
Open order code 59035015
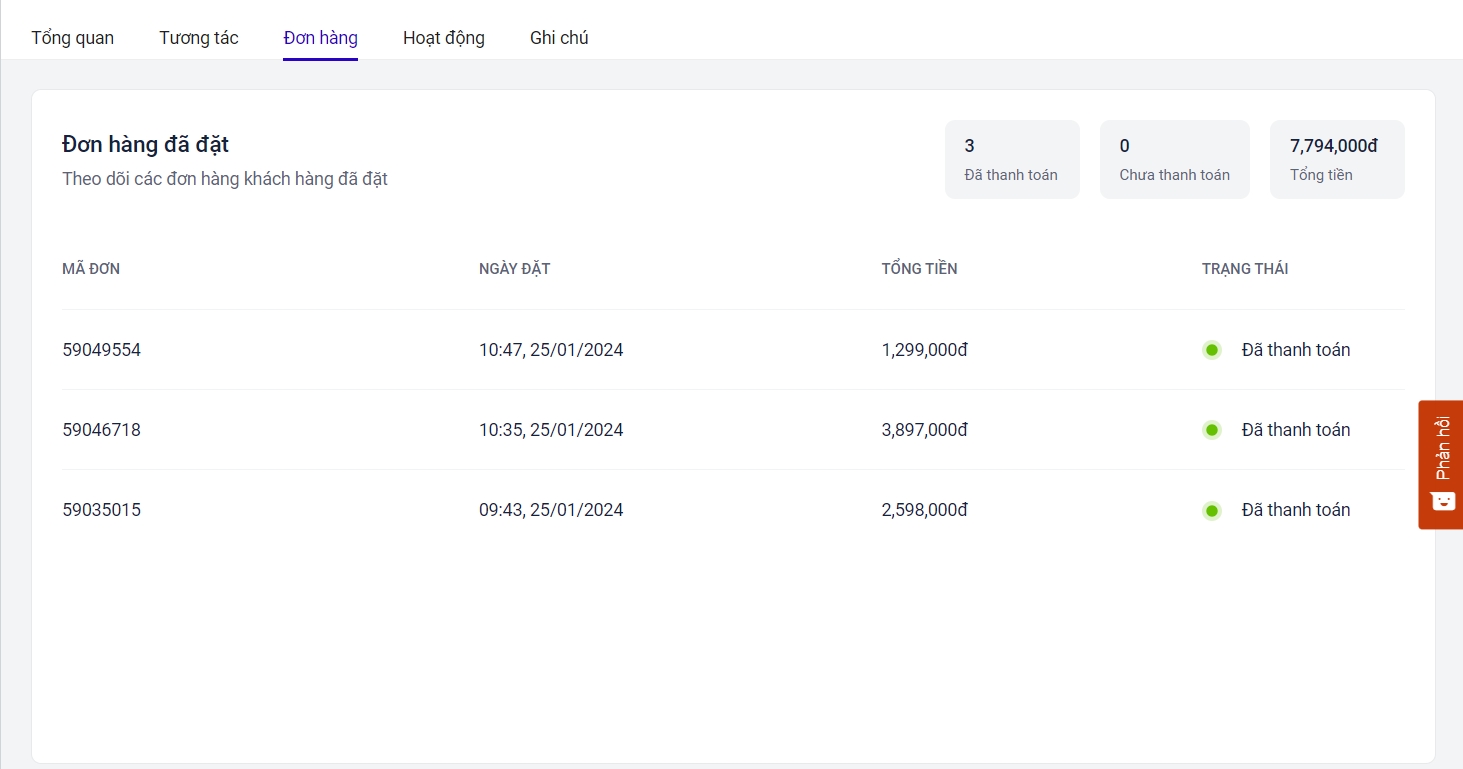pyautogui.click(x=101, y=510)
